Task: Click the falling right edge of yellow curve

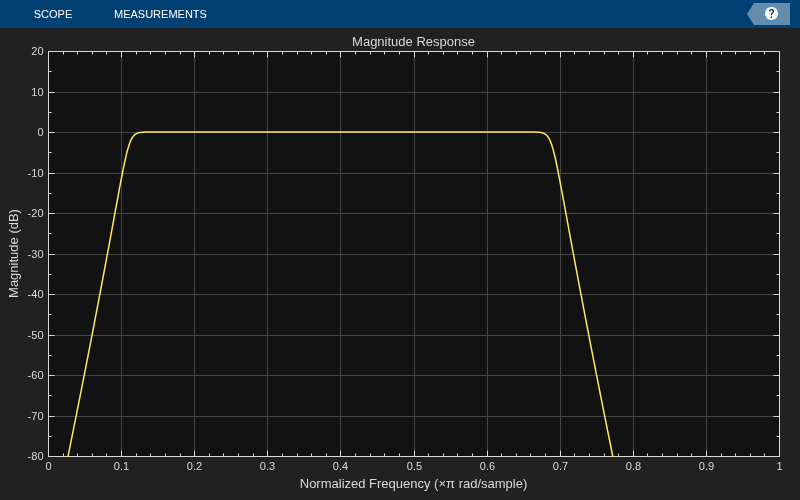Action: [x=582, y=294]
